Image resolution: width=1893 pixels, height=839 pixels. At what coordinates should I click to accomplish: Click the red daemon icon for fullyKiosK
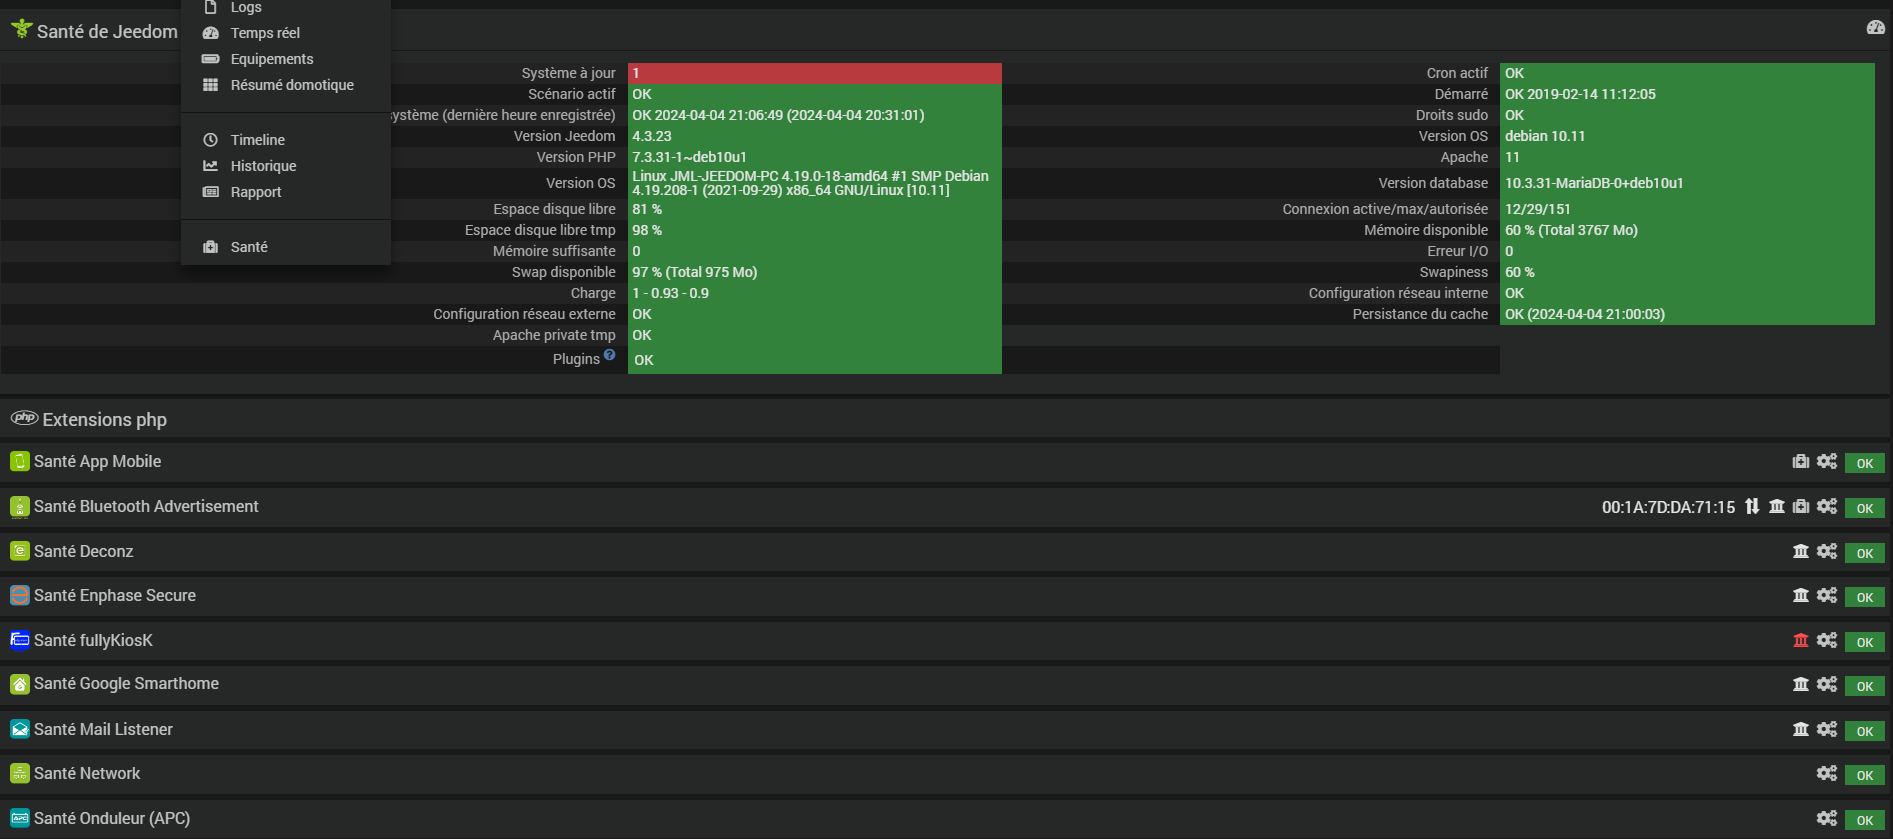[x=1801, y=640]
